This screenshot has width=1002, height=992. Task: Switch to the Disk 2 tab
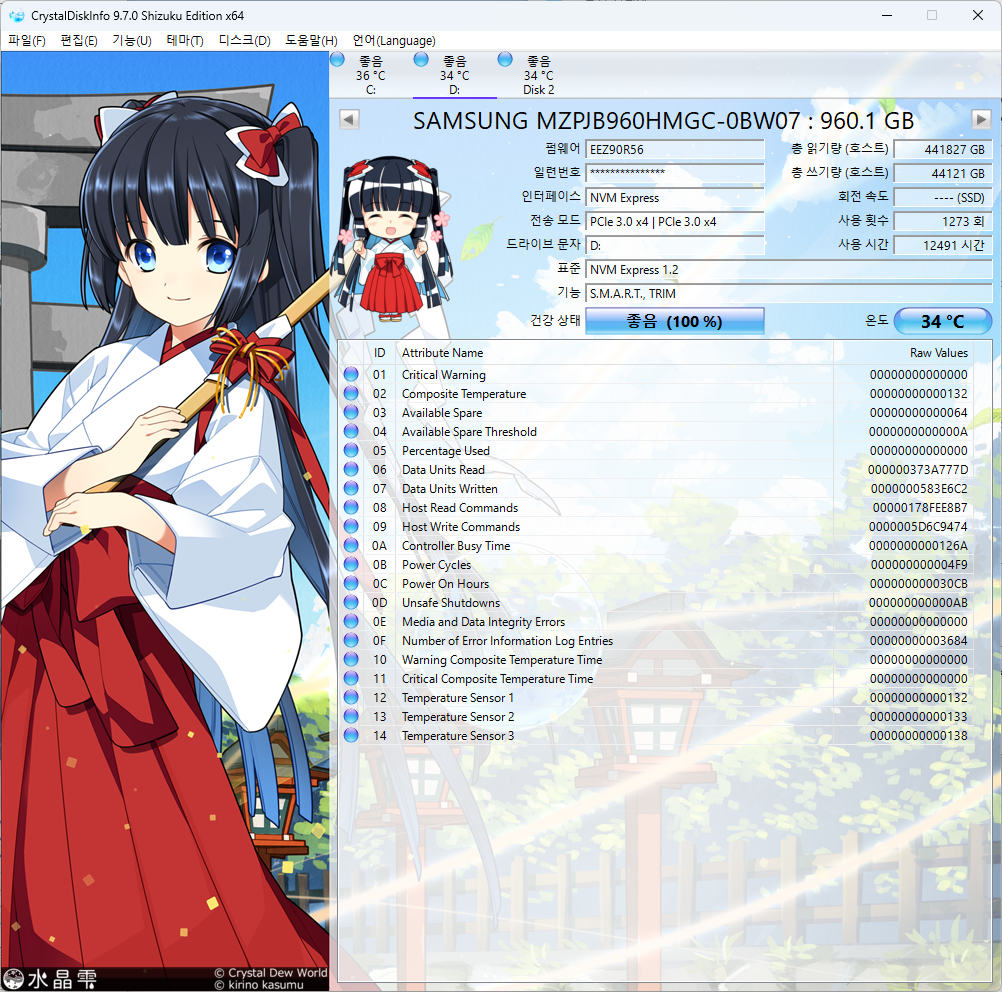[x=538, y=75]
